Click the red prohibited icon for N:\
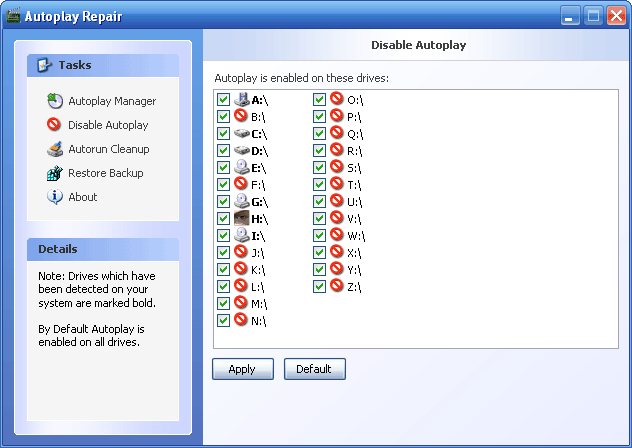This screenshot has height=448, width=632. 241,319
